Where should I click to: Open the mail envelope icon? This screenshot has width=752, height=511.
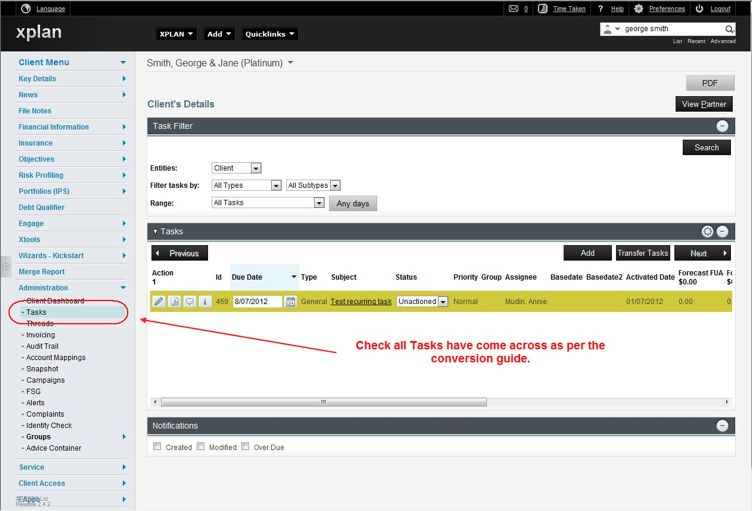513,9
